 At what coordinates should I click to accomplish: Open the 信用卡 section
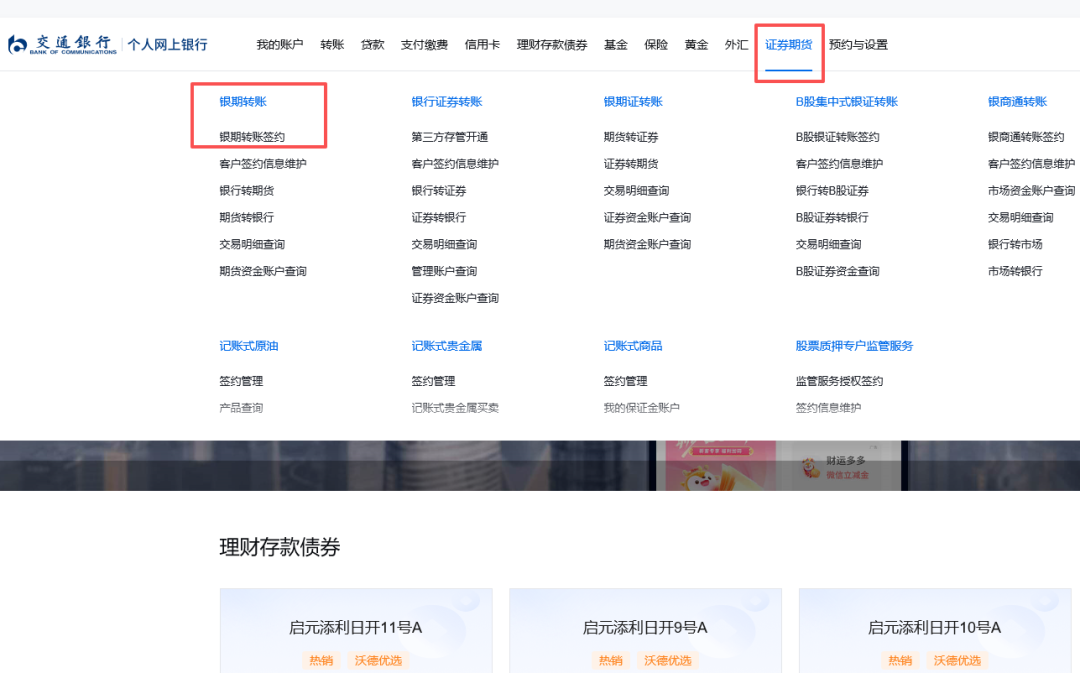point(482,44)
